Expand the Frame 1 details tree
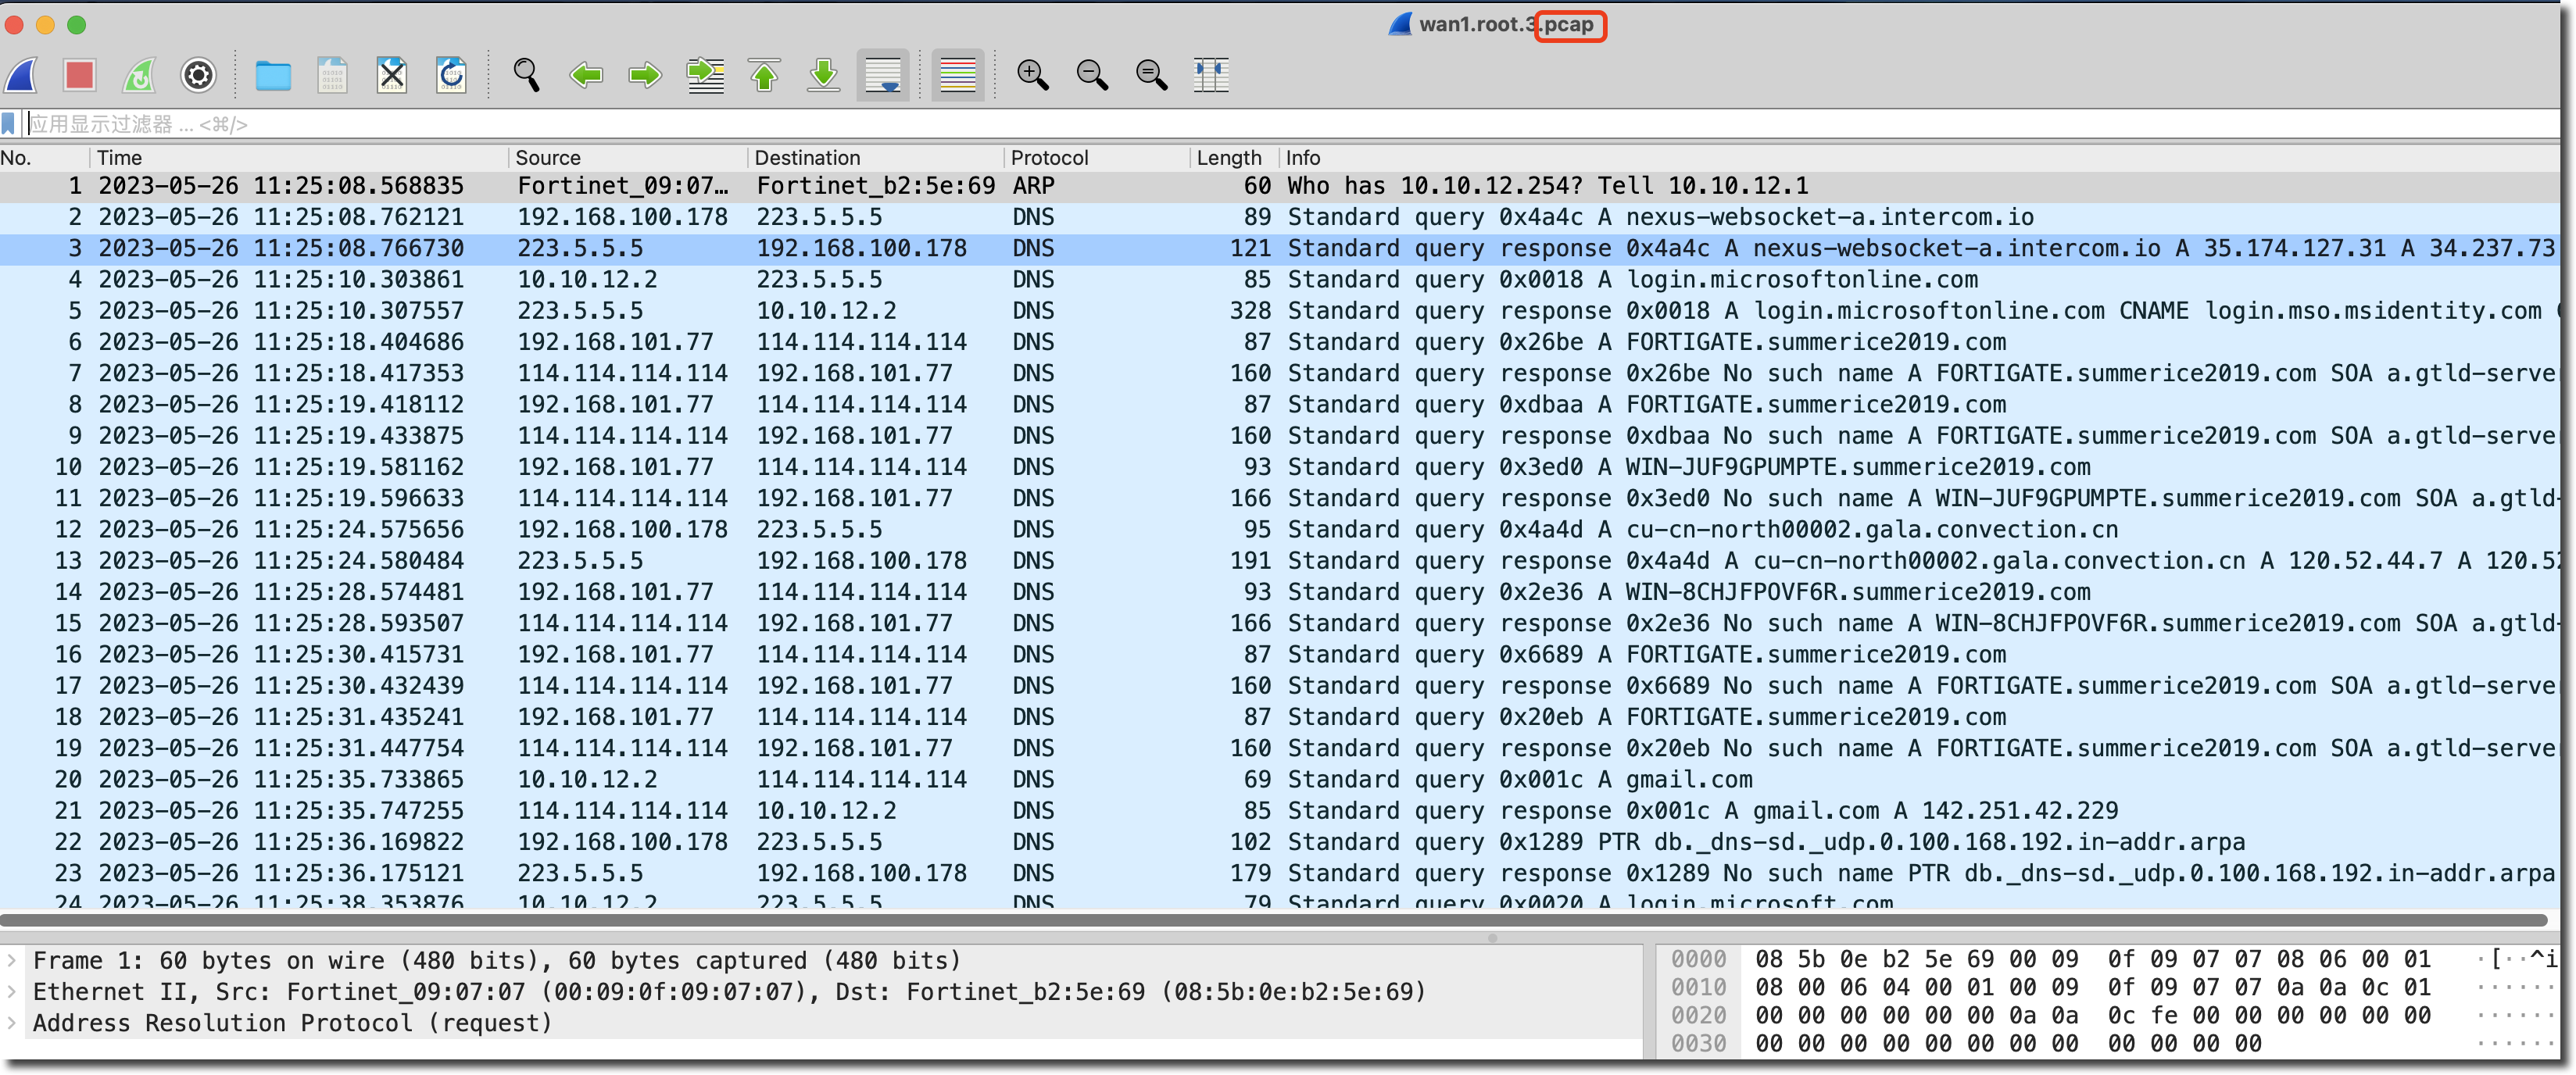The image size is (2576, 1075). point(12,961)
